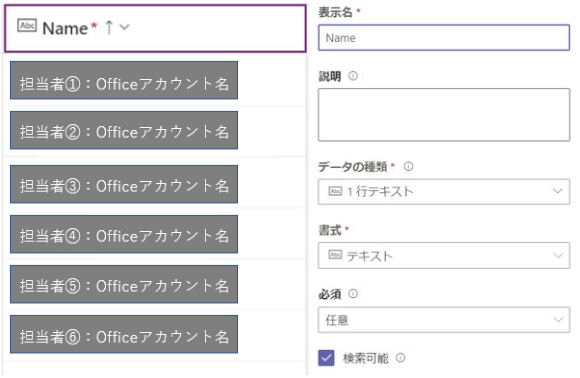This screenshot has height=378, width=580.
Task: Select the 担当者④：Officeアカウント名 row
Action: click(124, 234)
